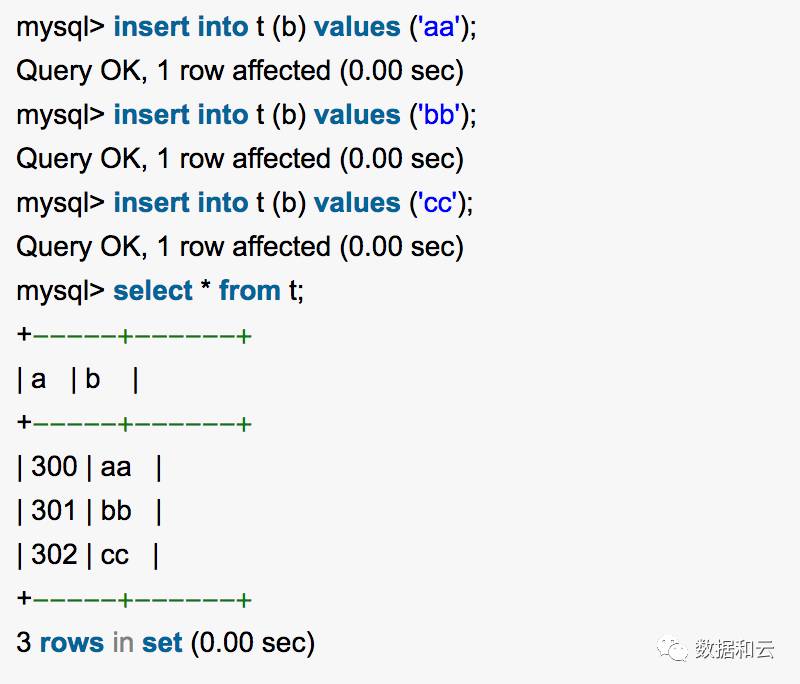
Task: Click the 'cc' string in third insert statement
Action: (437, 203)
